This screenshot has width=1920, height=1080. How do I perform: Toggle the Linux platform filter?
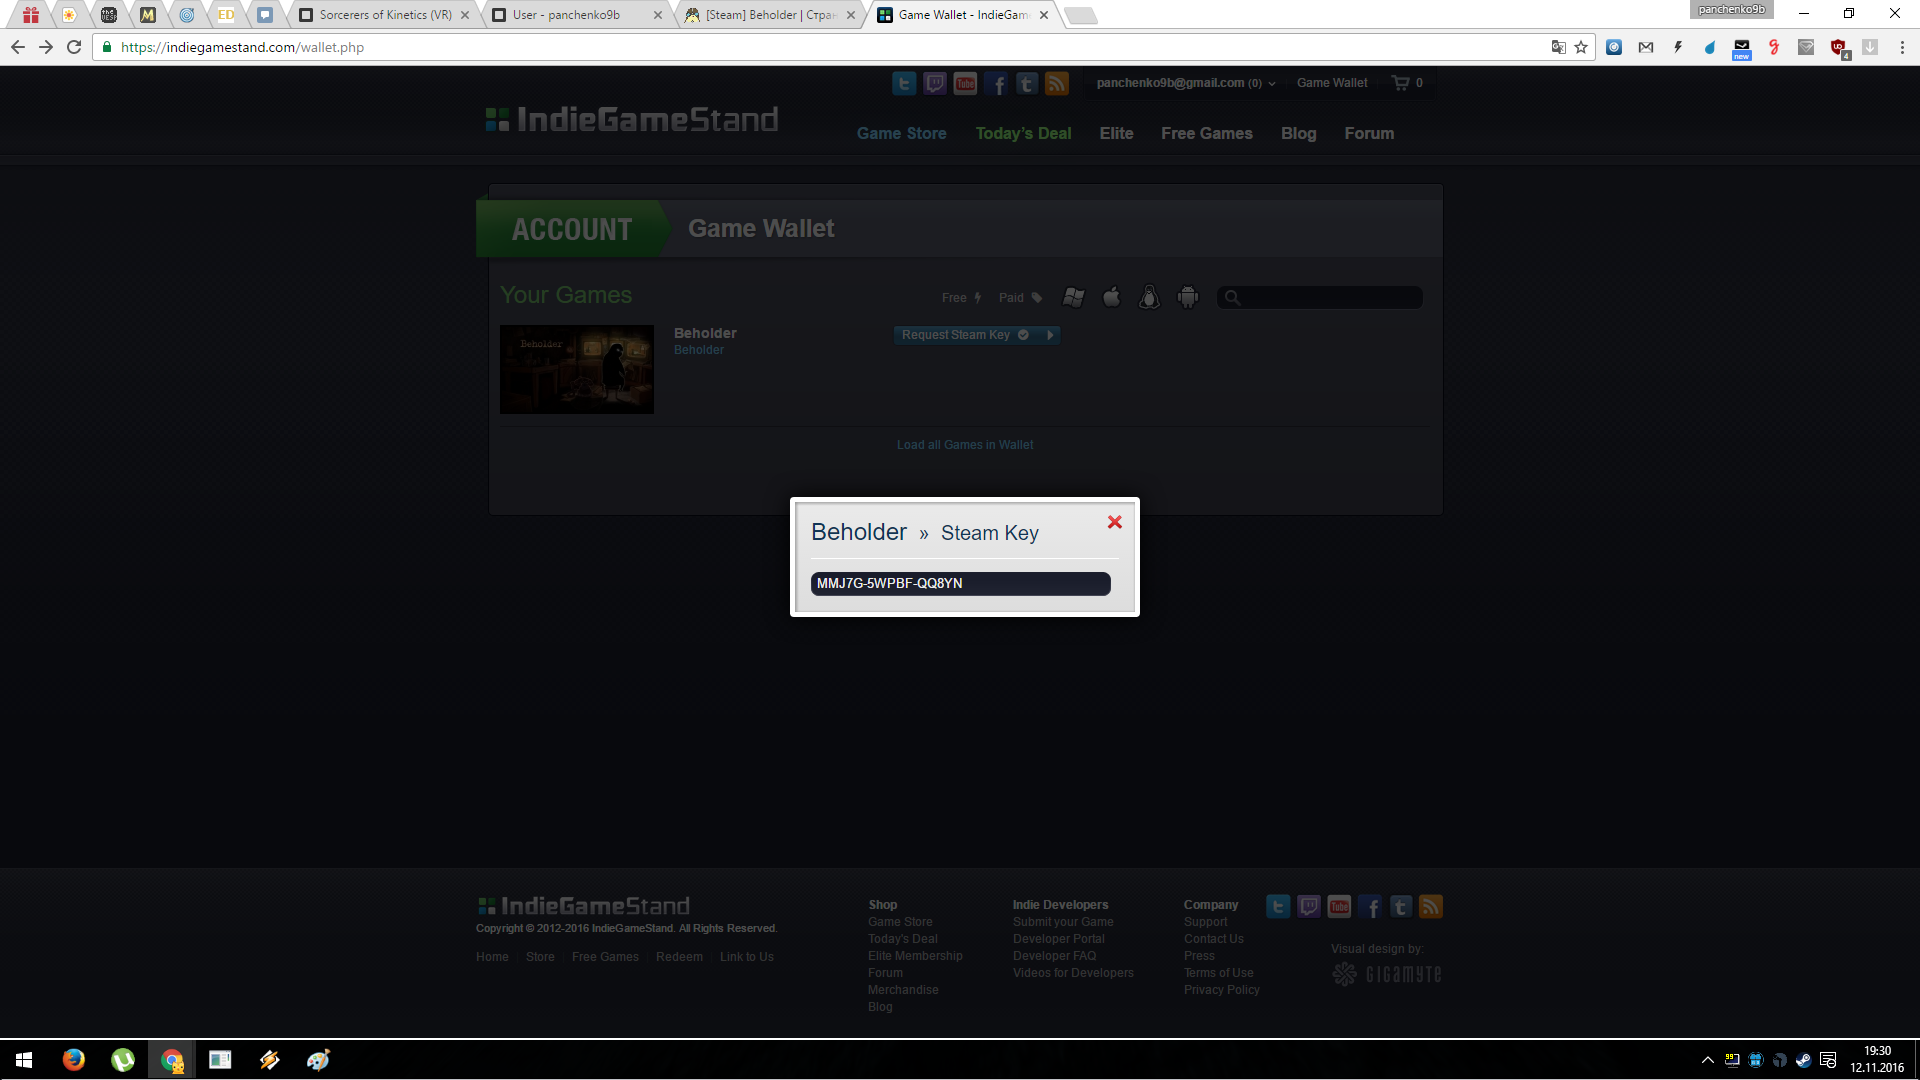[x=1149, y=297]
